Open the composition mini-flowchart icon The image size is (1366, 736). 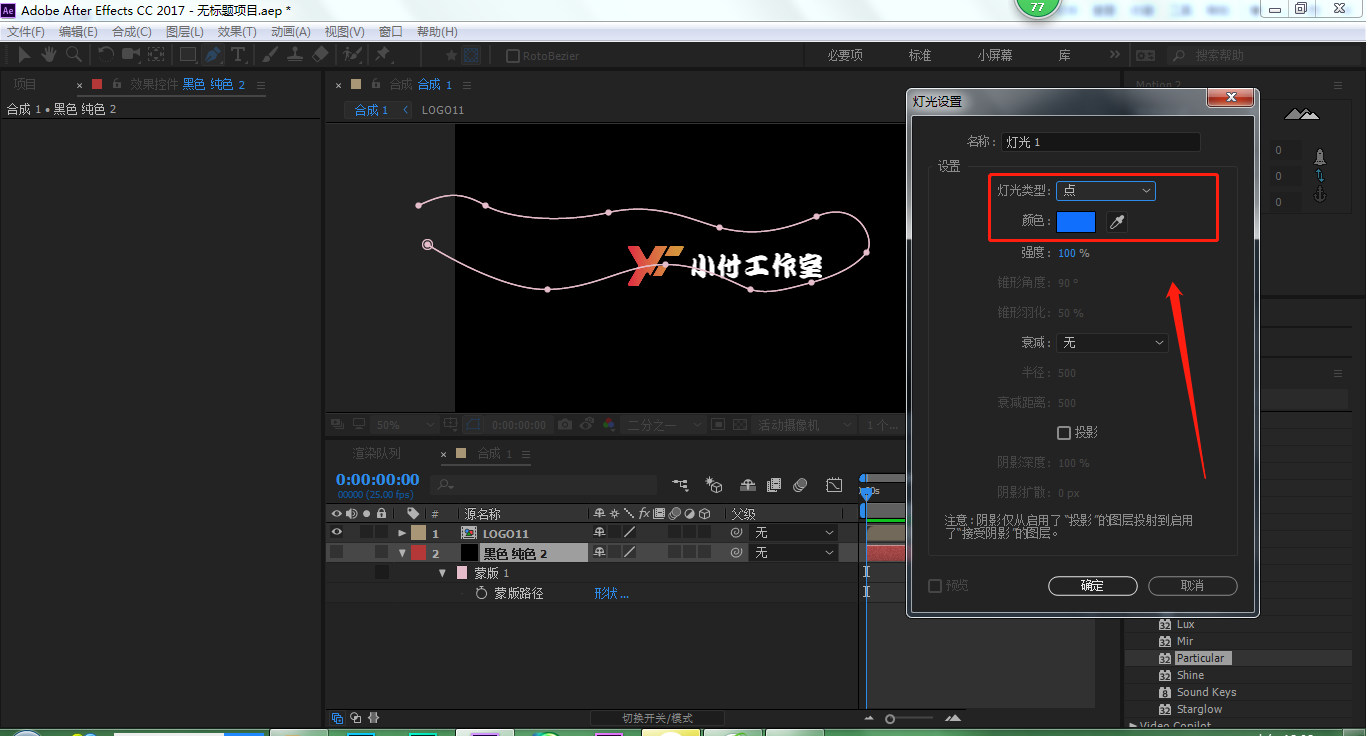click(681, 485)
